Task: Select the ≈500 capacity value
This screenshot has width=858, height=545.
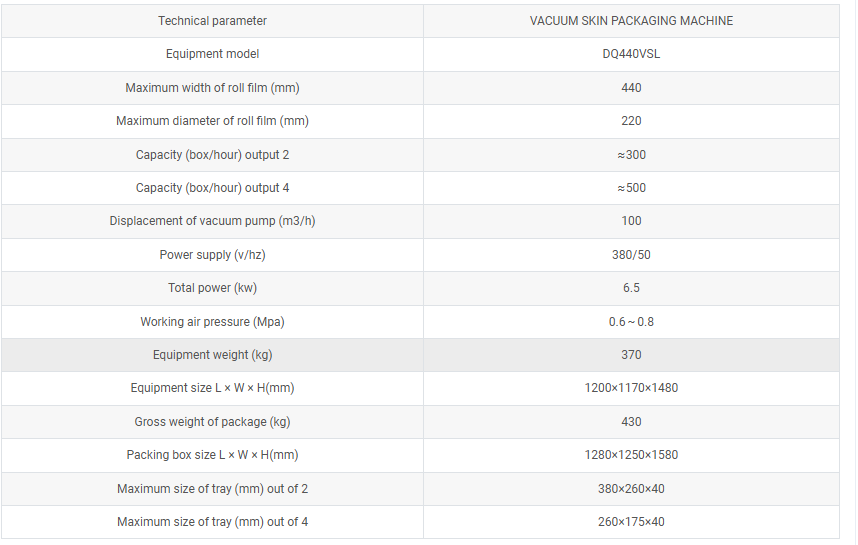Action: click(631, 188)
